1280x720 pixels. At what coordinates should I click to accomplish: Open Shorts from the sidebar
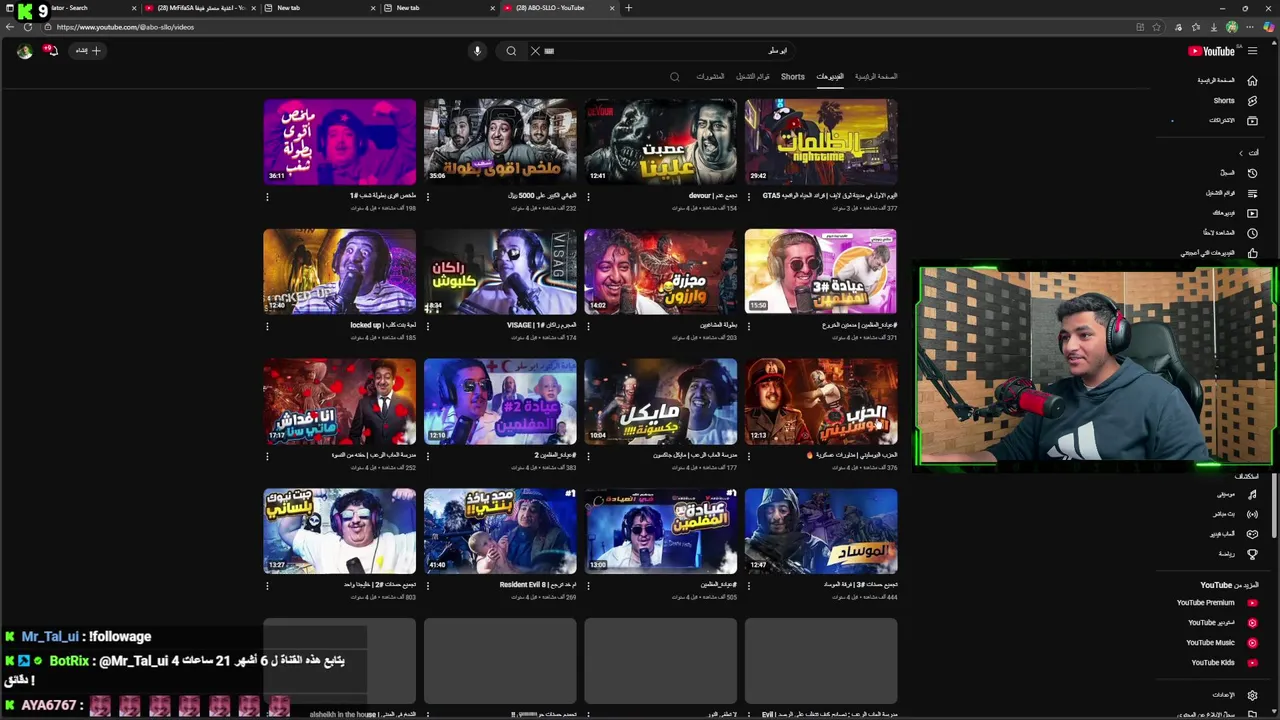[x=1224, y=100]
